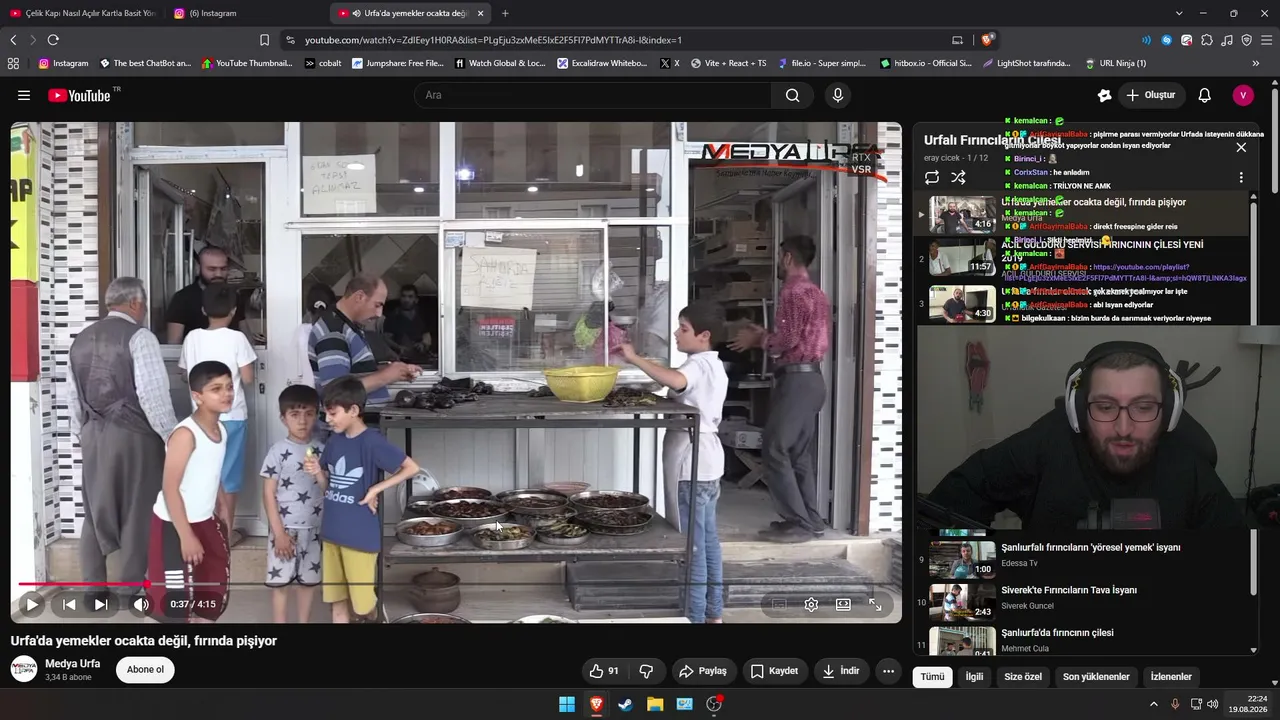Open the 11:57 playlist video thumbnail
The height and width of the screenshot is (720, 1280).
(x=962, y=257)
